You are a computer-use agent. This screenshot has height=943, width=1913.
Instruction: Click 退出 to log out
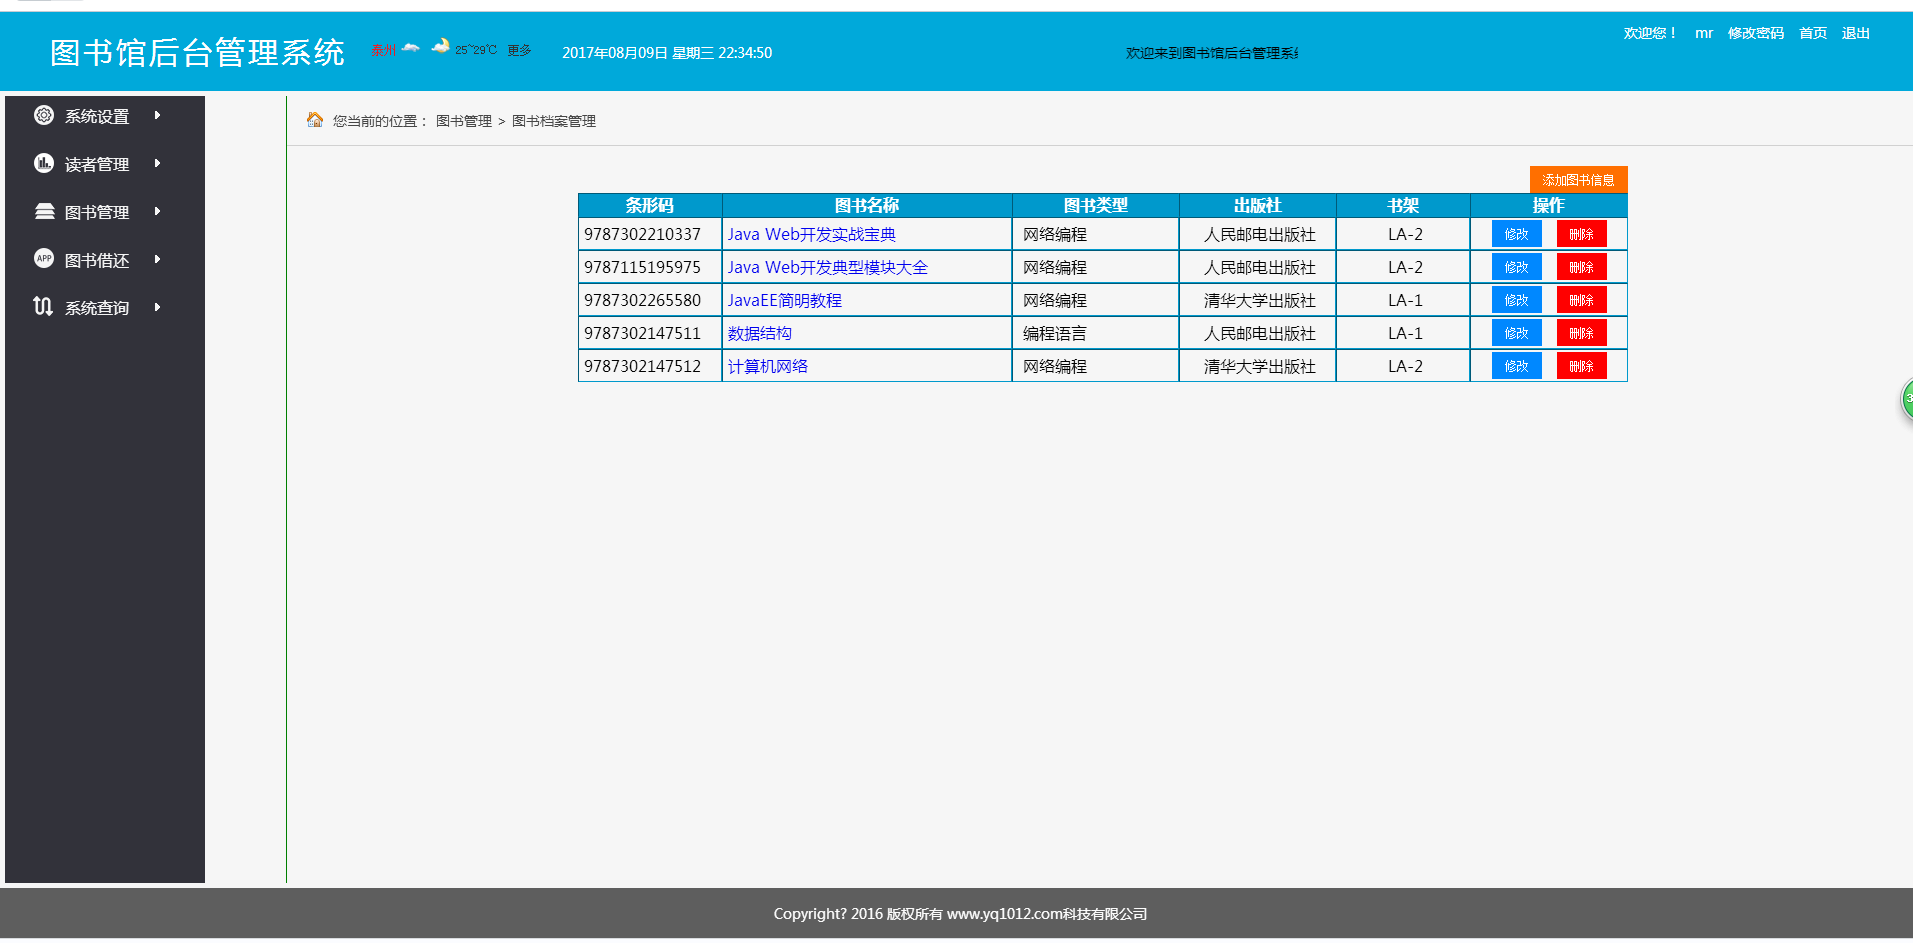pos(1856,33)
